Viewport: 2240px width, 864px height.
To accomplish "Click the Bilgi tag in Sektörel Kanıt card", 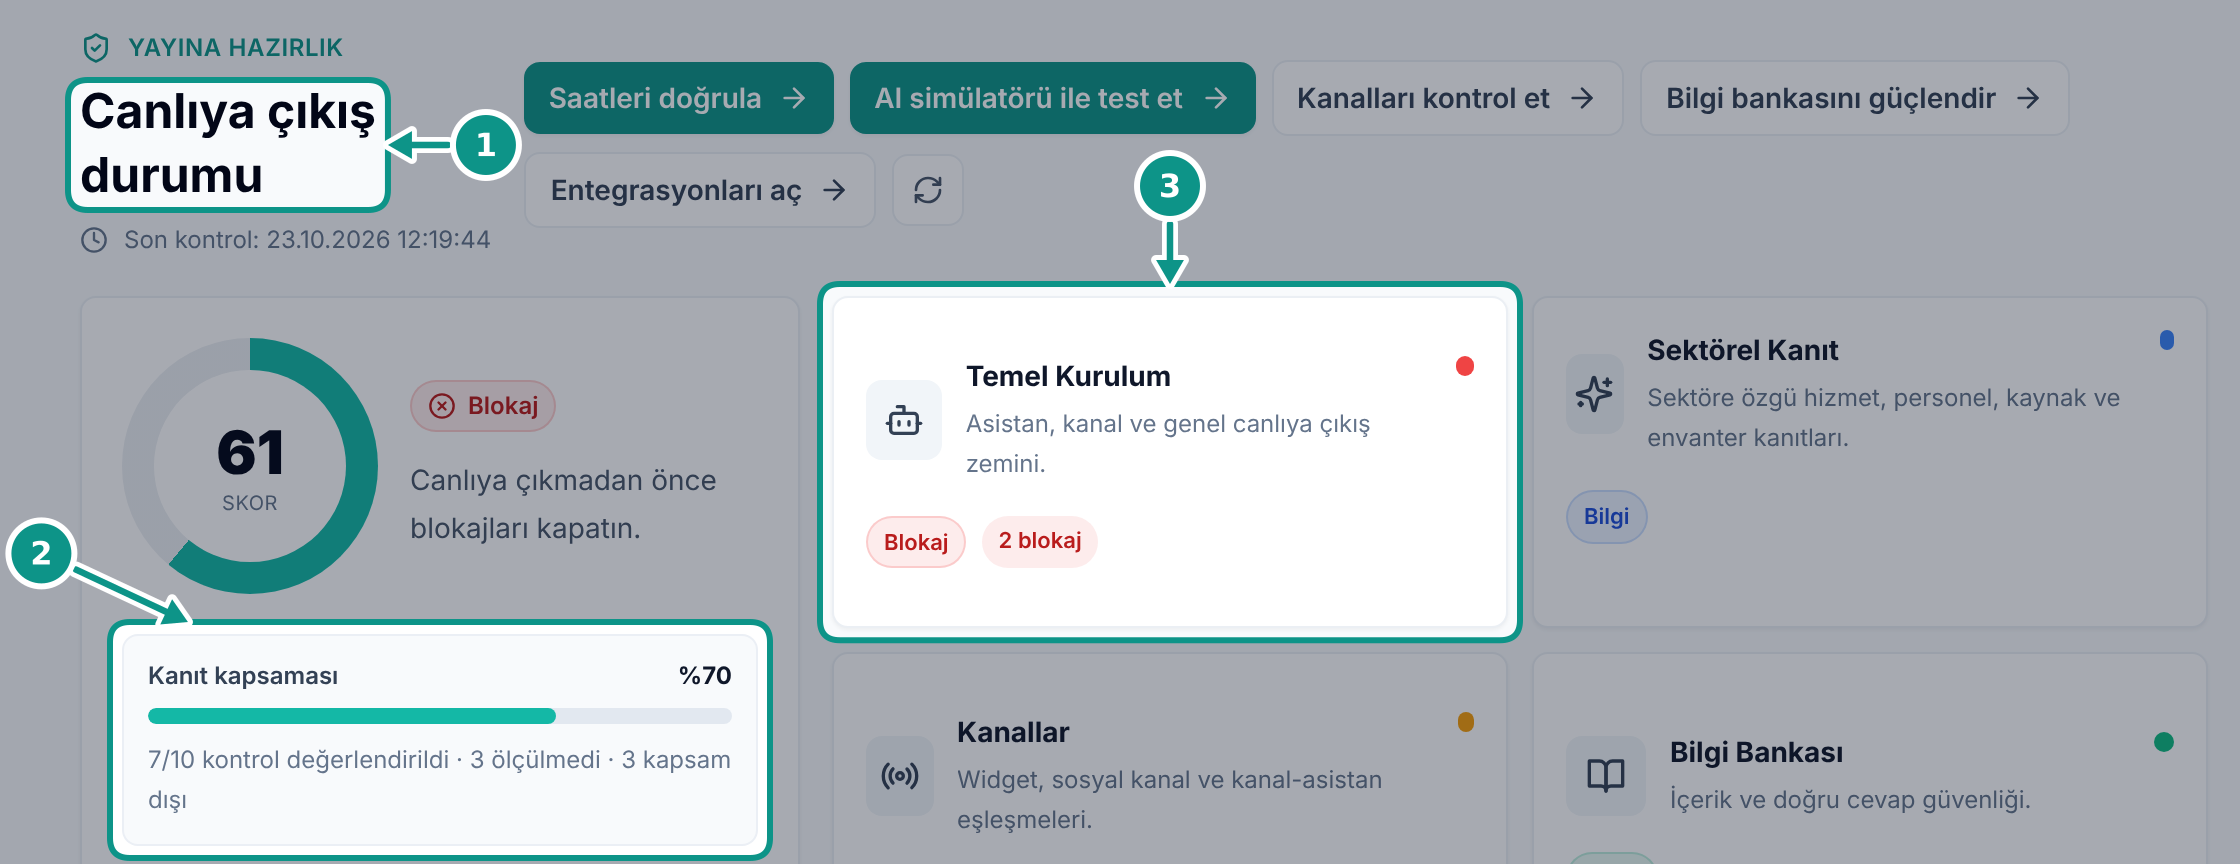I will [1607, 517].
